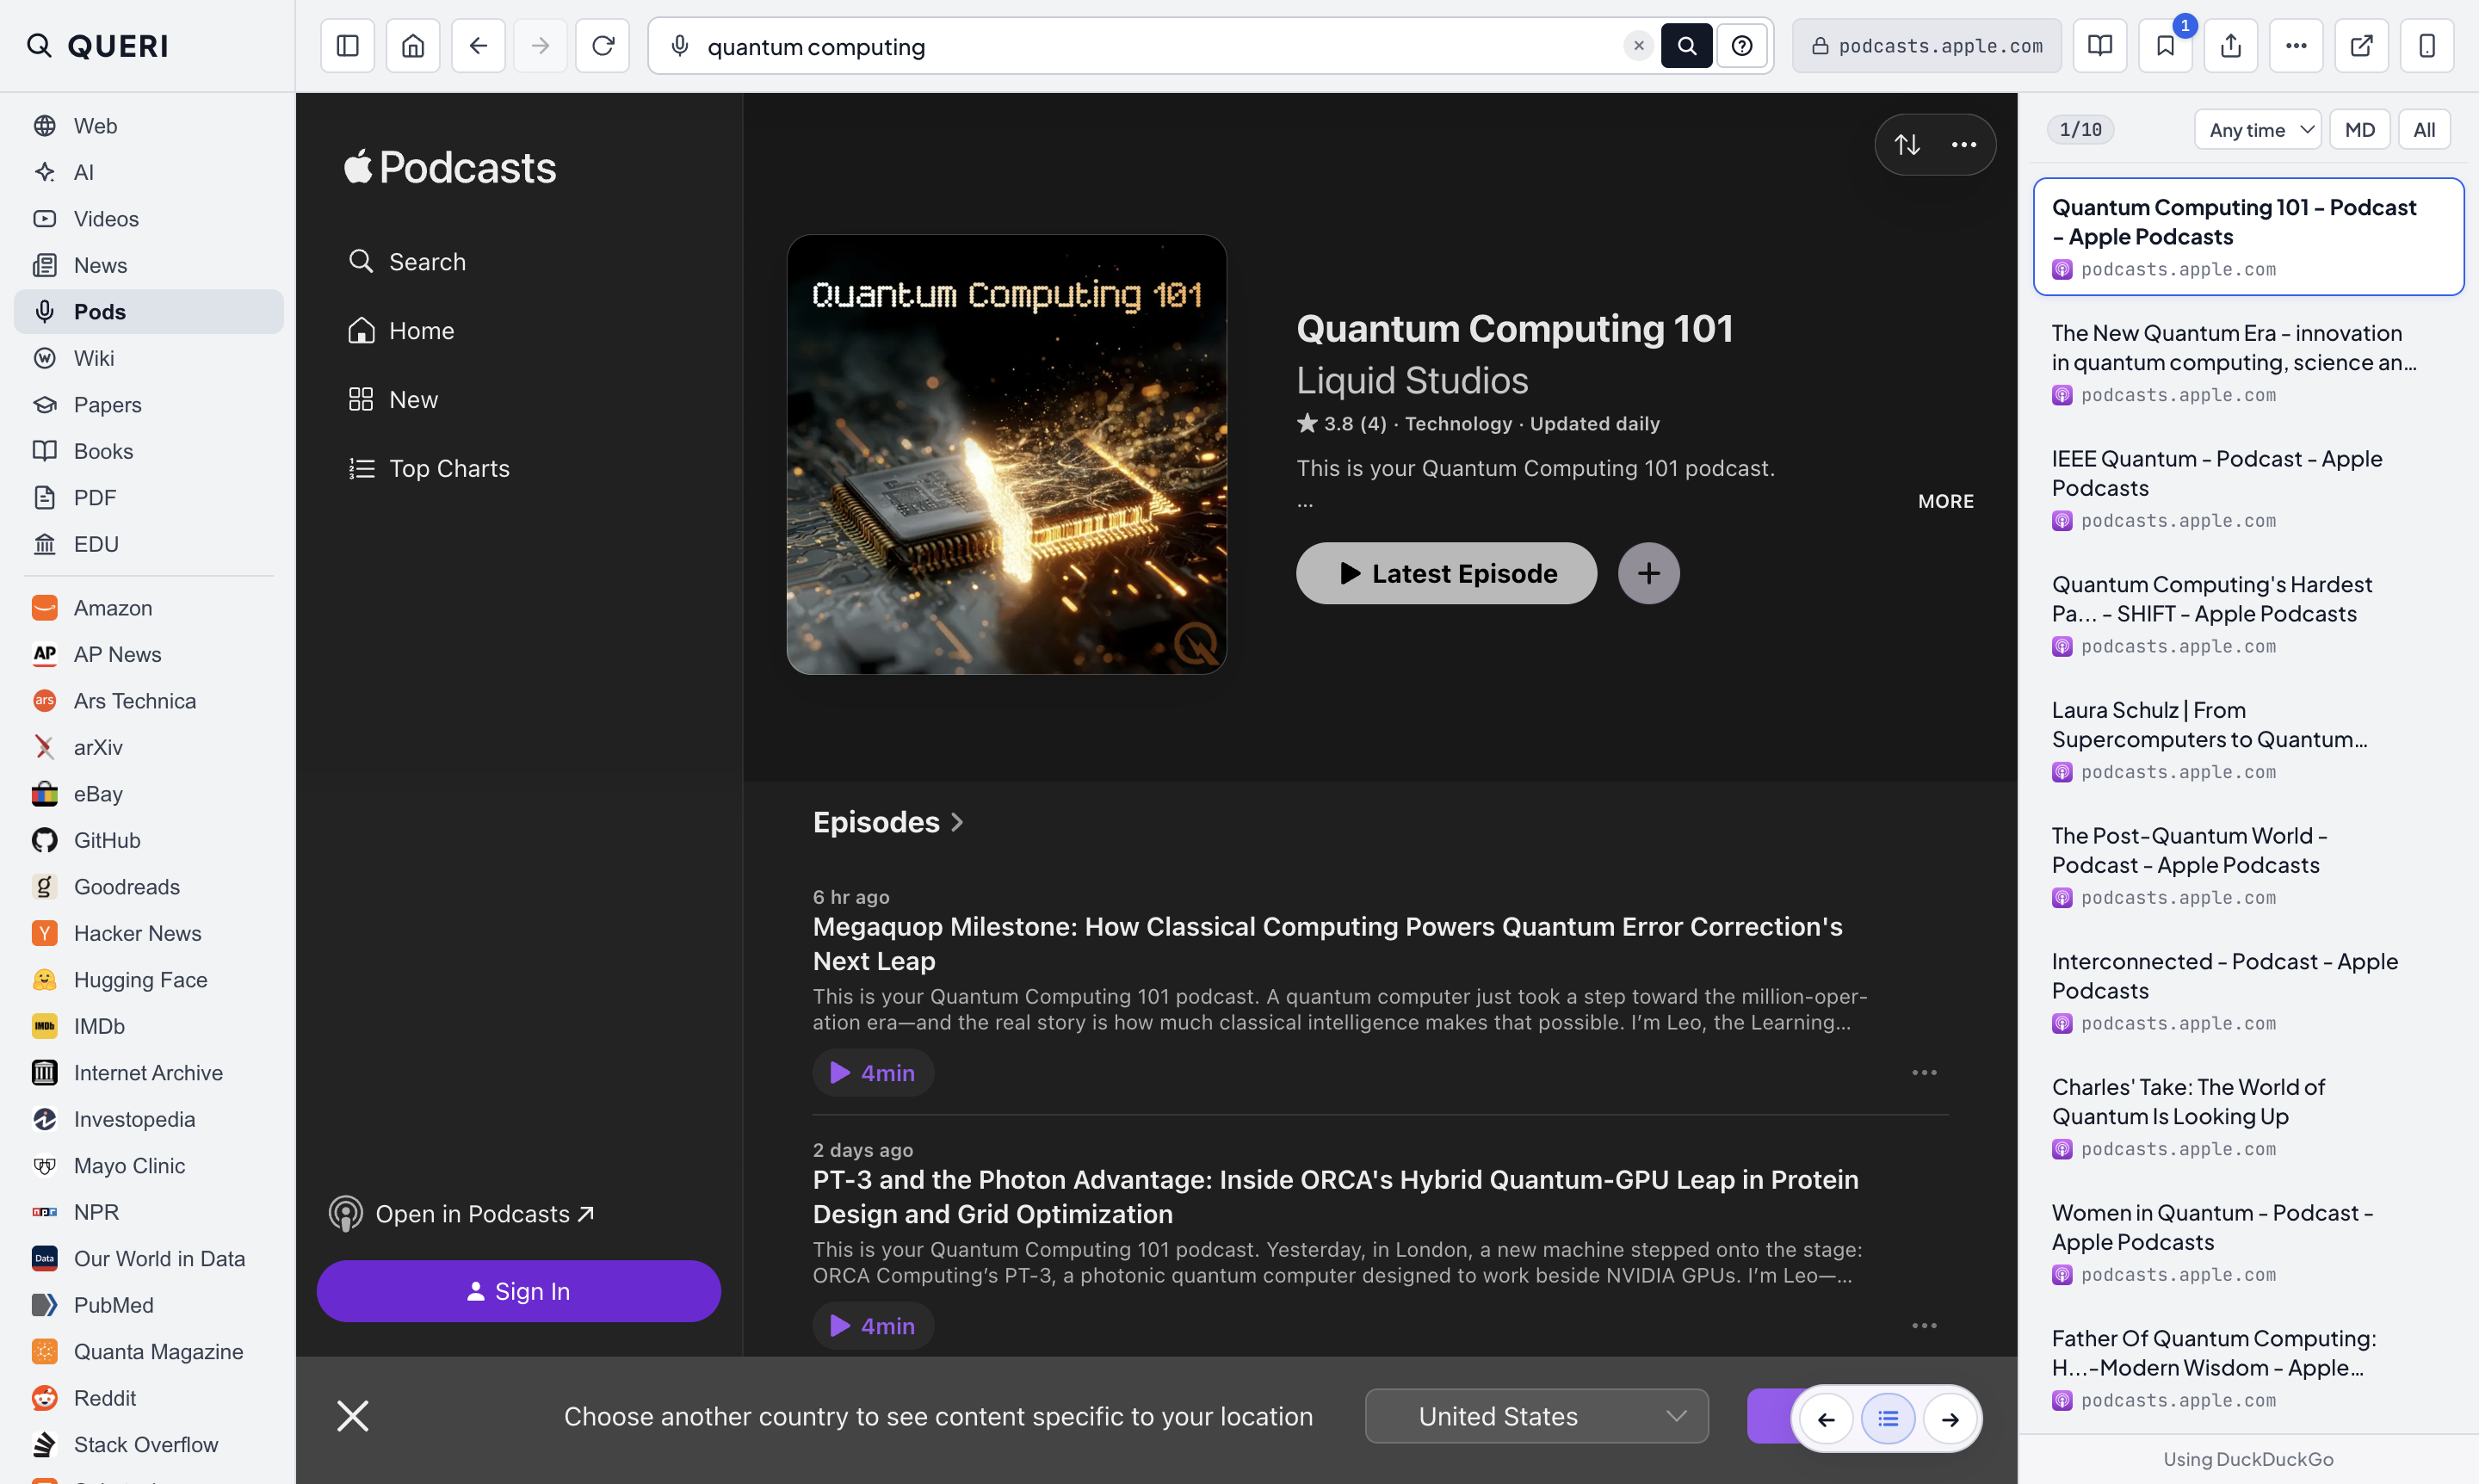Open toolbar more options ellipsis
Screen dimensions: 2479x1484
point(2296,46)
